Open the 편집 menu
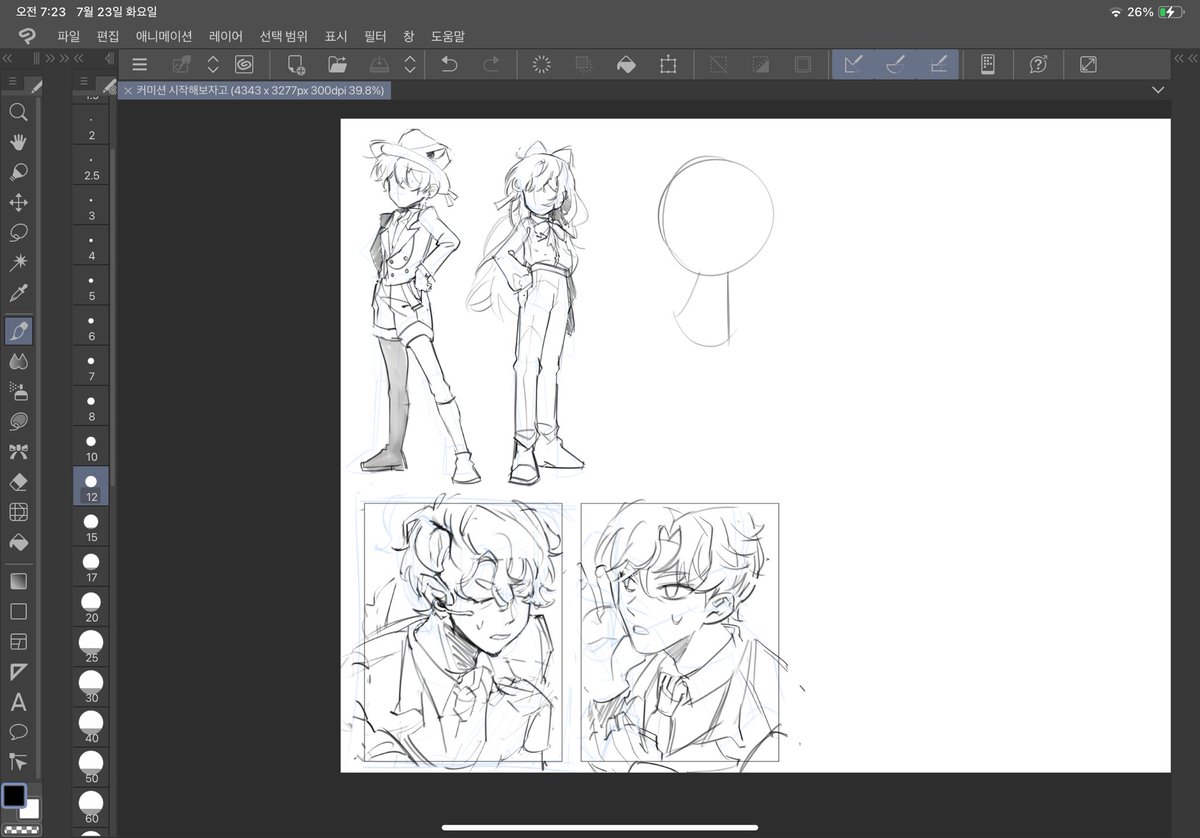This screenshot has height=838, width=1200. [x=108, y=36]
